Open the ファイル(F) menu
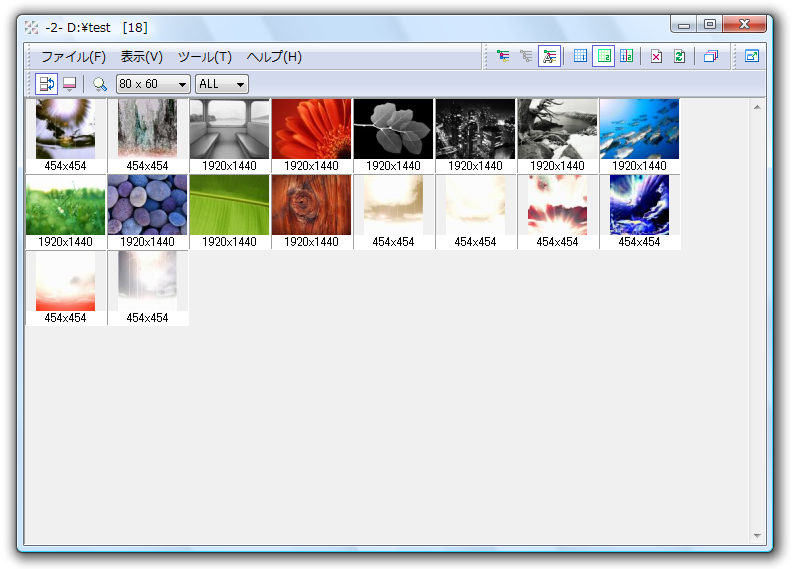This screenshot has height=569, width=793. tap(73, 57)
